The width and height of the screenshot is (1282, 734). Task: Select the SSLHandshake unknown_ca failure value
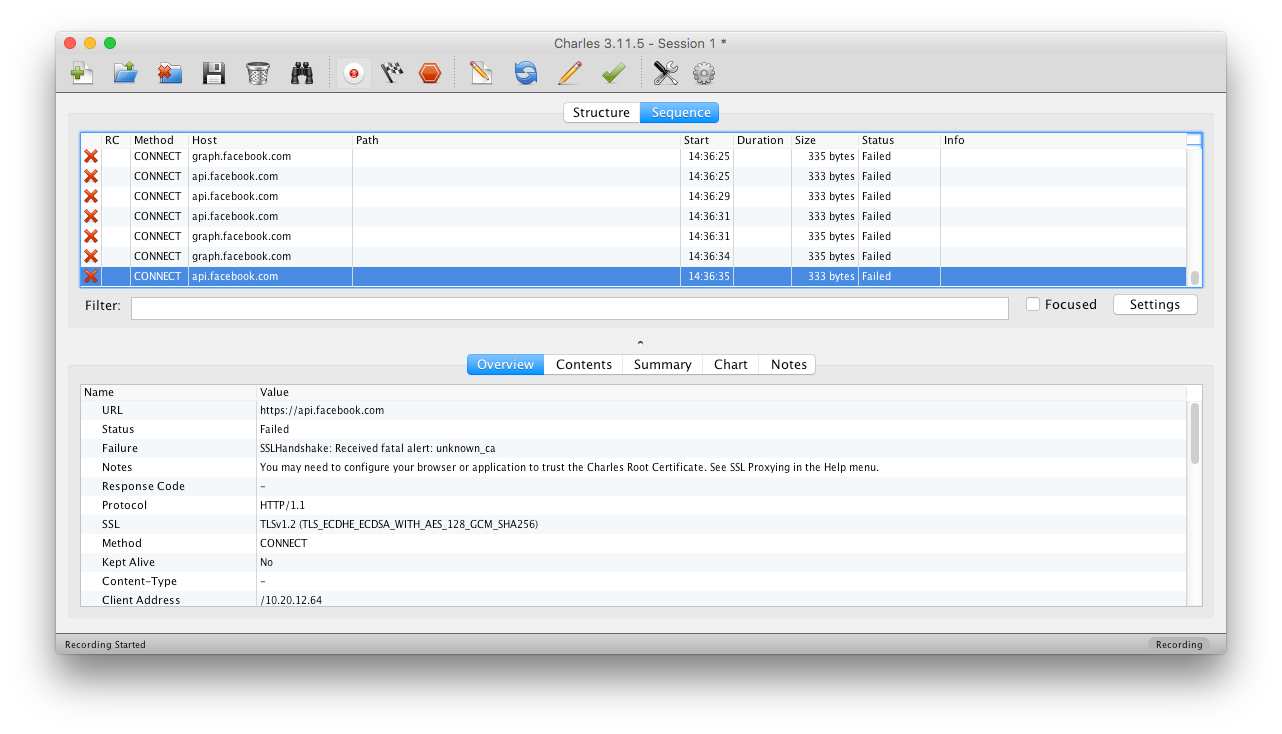(378, 448)
